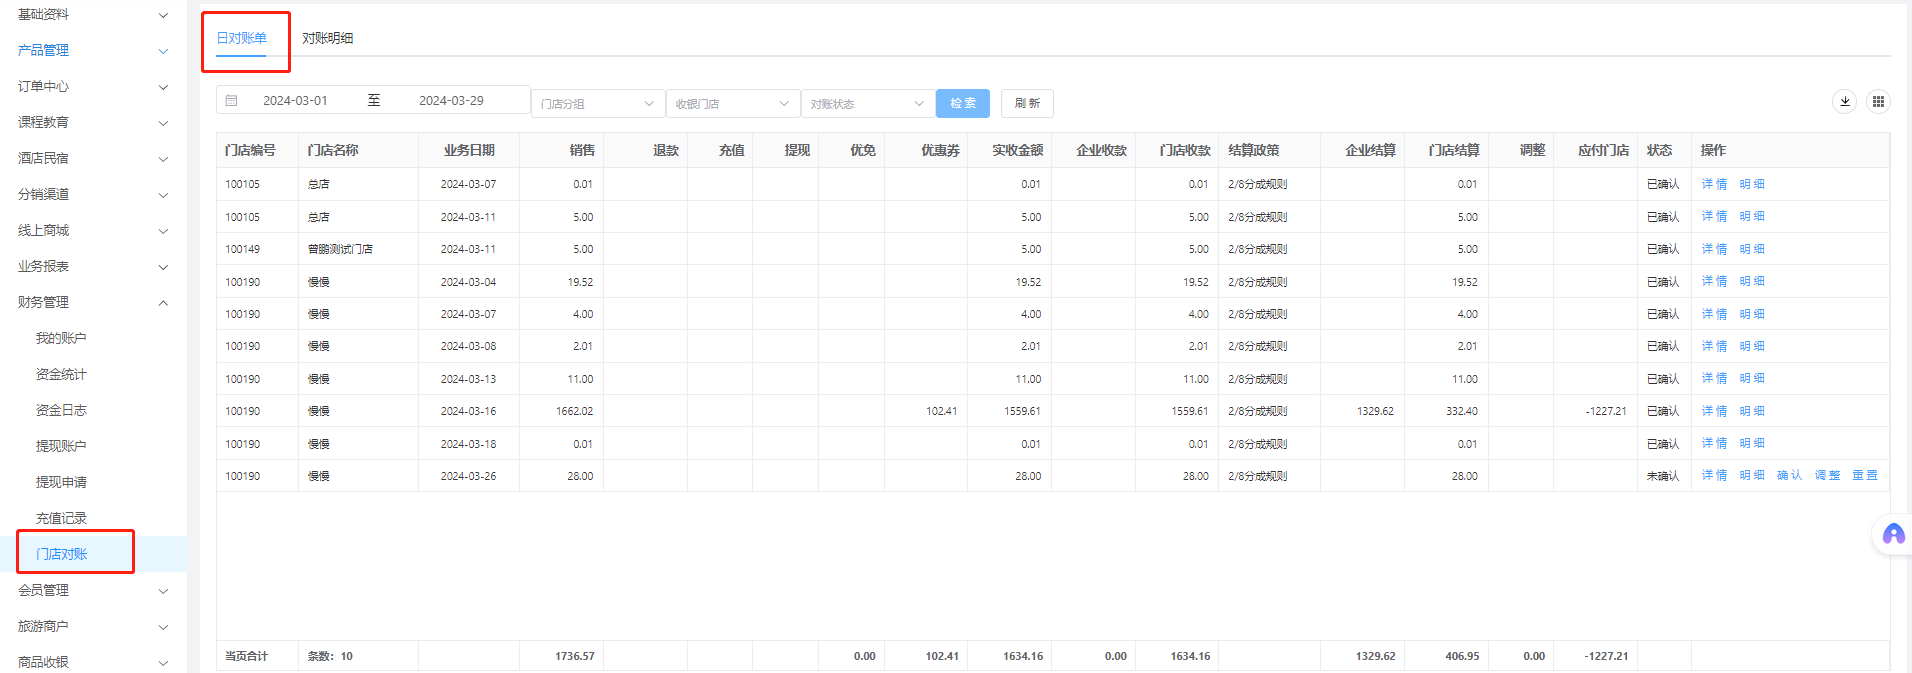The width and height of the screenshot is (1912, 673).
Task: Go to 资金统计 in the sidebar
Action: (x=61, y=374)
